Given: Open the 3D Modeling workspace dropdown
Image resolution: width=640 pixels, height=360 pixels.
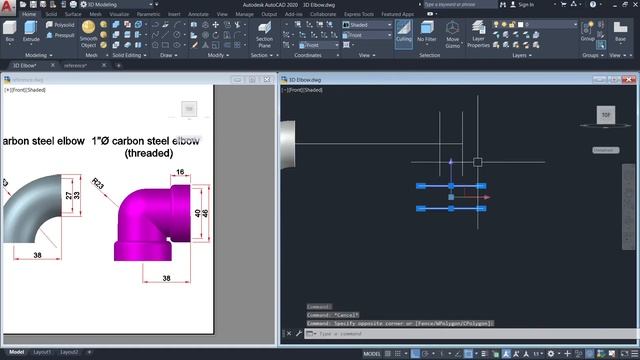Looking at the screenshot, I should pyautogui.click(x=117, y=4).
